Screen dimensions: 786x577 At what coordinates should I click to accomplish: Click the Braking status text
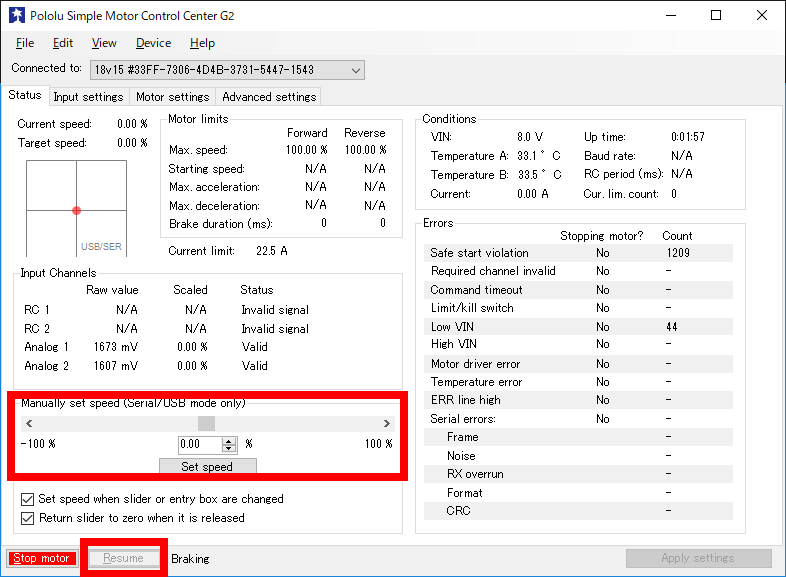pyautogui.click(x=190, y=559)
